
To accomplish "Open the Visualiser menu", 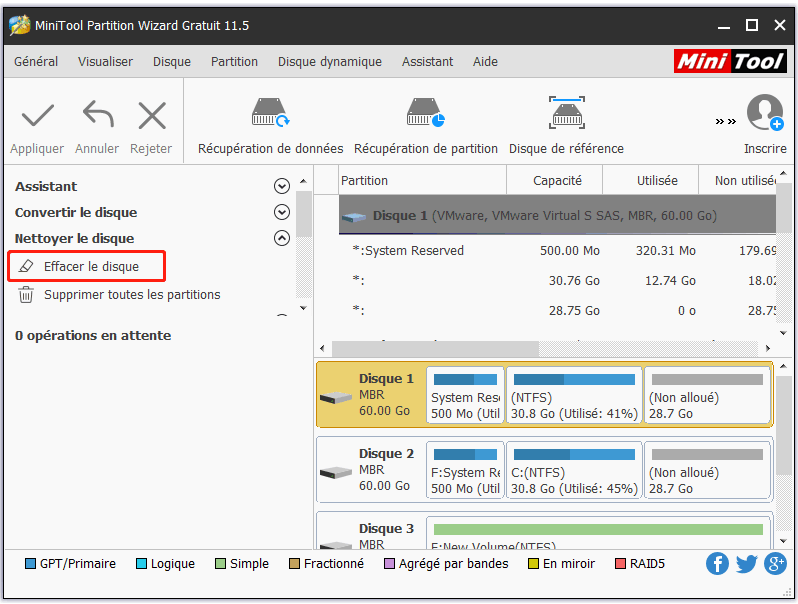I will (x=105, y=62).
